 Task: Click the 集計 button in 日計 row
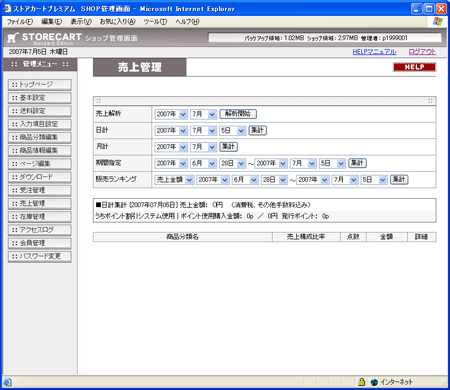[258, 130]
